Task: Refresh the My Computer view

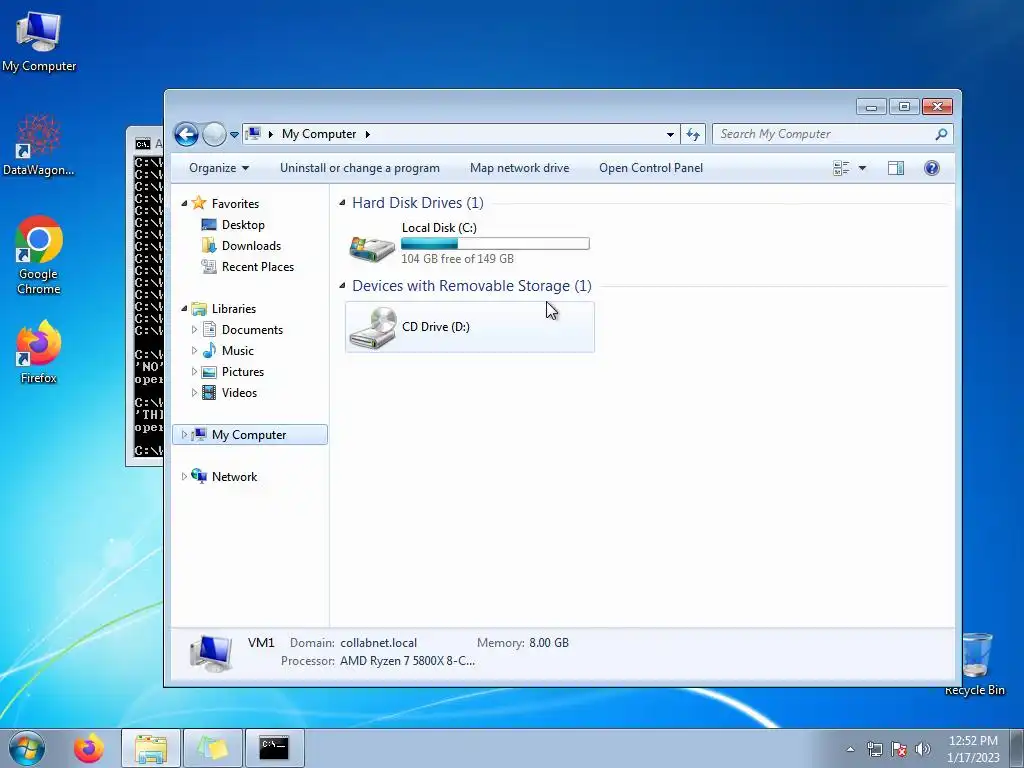Action: coord(693,135)
